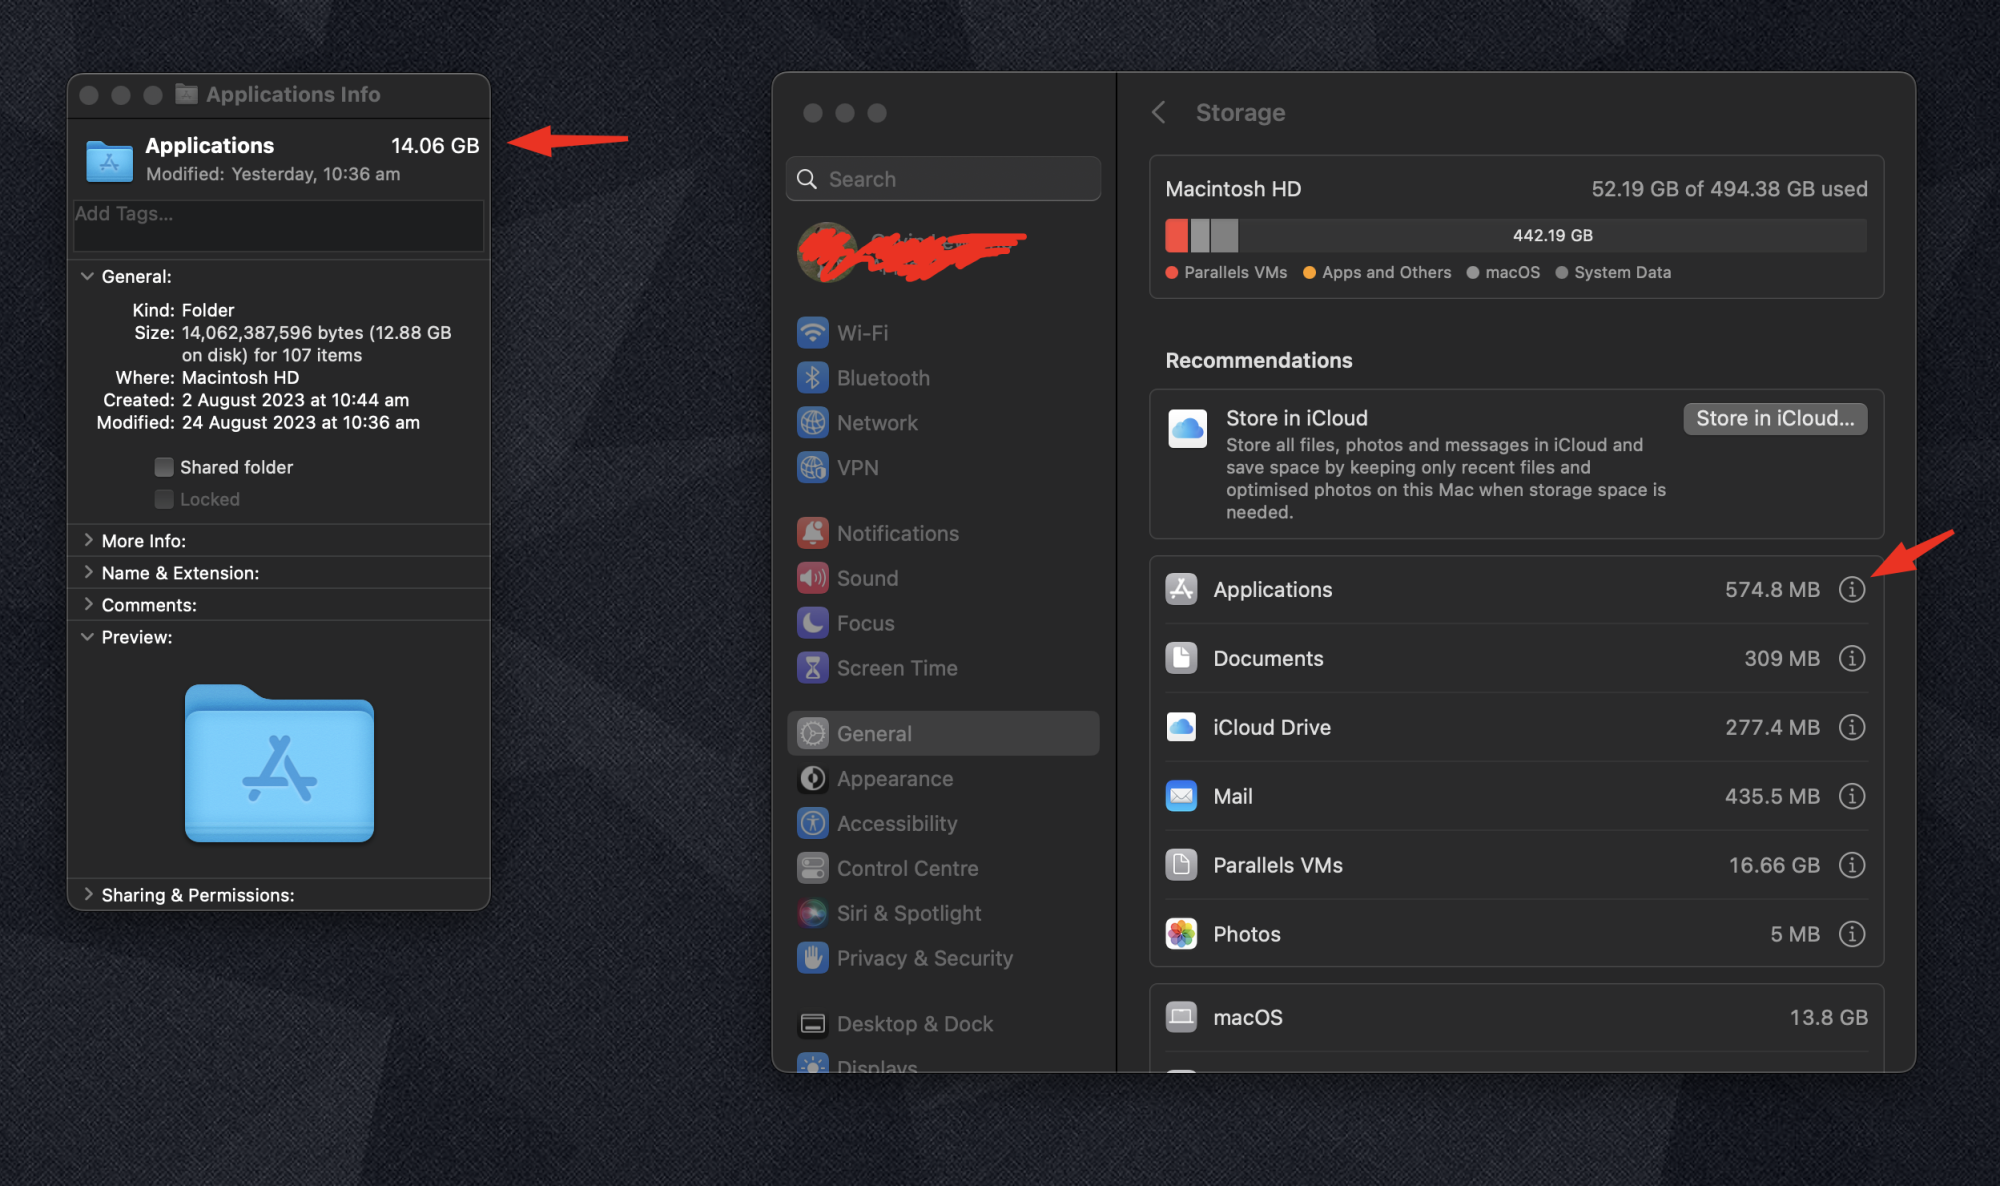Click the Bluetooth sidebar icon
Viewport: 2000px width, 1186px height.
coord(813,378)
